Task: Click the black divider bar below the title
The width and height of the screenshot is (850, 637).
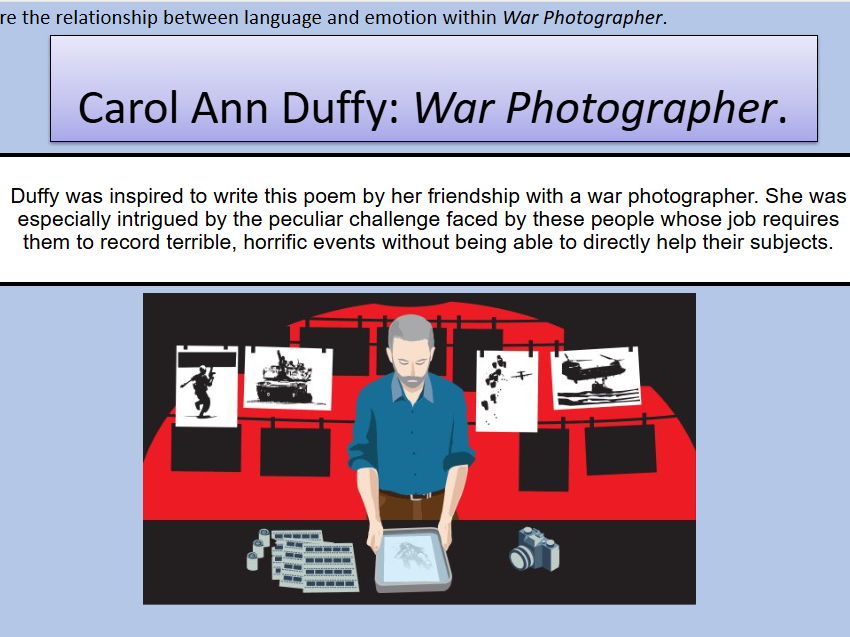Action: click(x=424, y=157)
